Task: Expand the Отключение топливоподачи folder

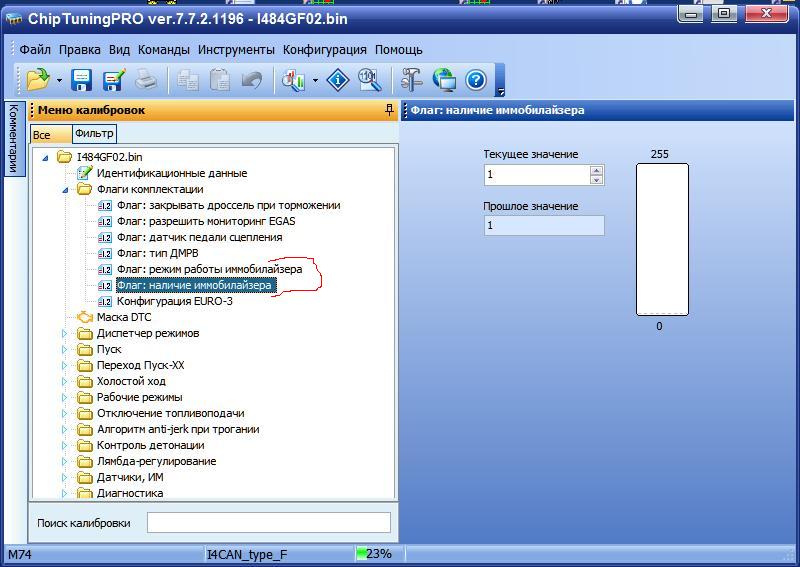Action: [64, 413]
